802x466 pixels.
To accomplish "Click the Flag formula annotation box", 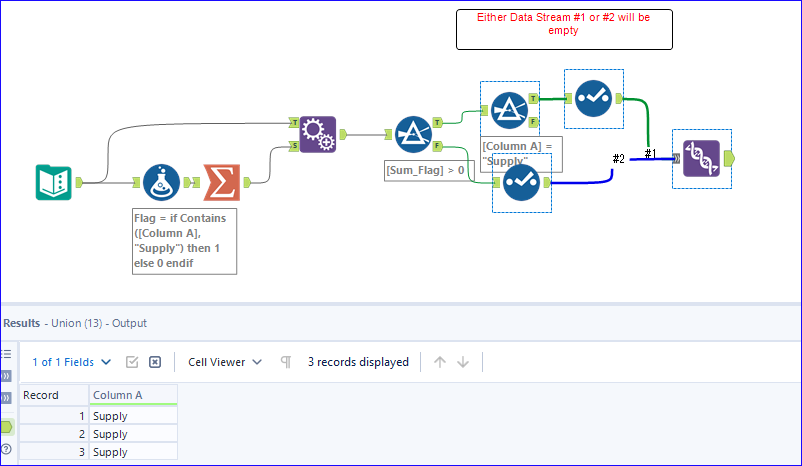I will (x=185, y=241).
